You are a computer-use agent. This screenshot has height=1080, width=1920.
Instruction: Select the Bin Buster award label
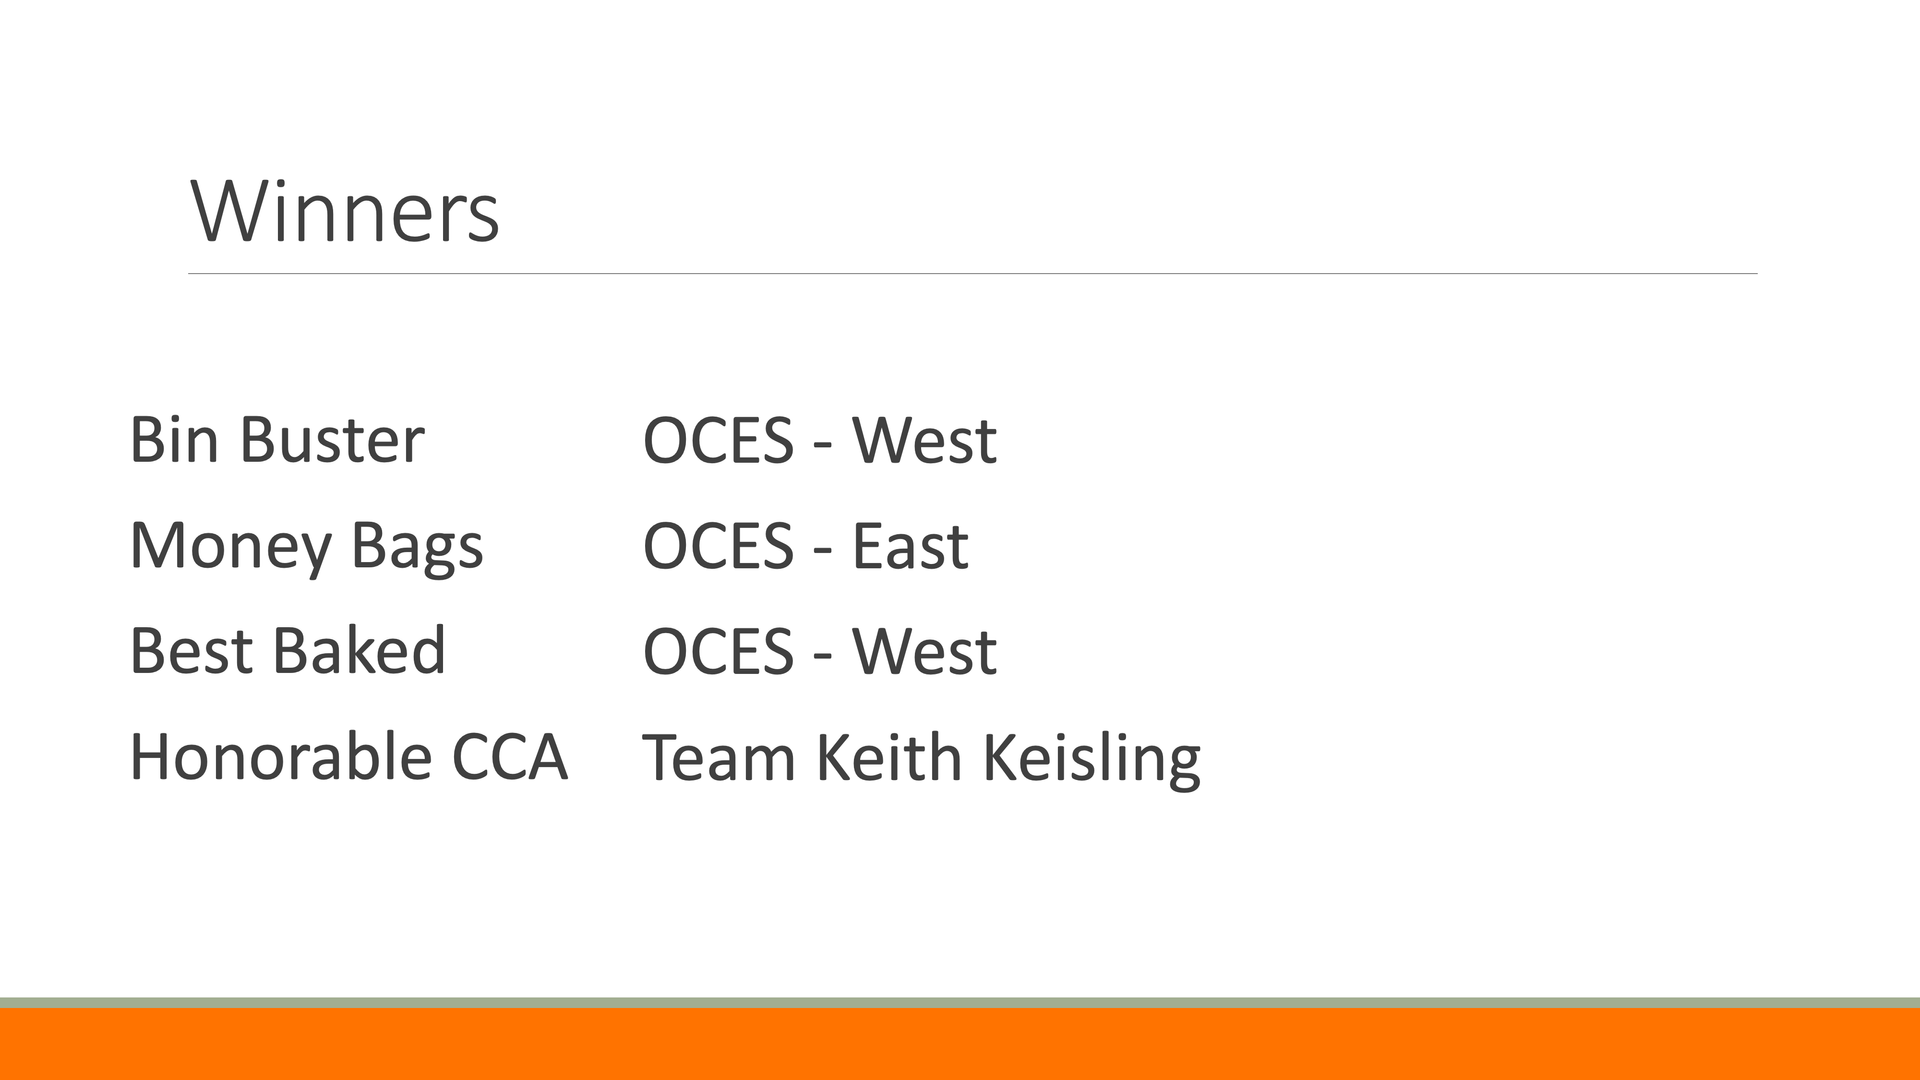277,440
